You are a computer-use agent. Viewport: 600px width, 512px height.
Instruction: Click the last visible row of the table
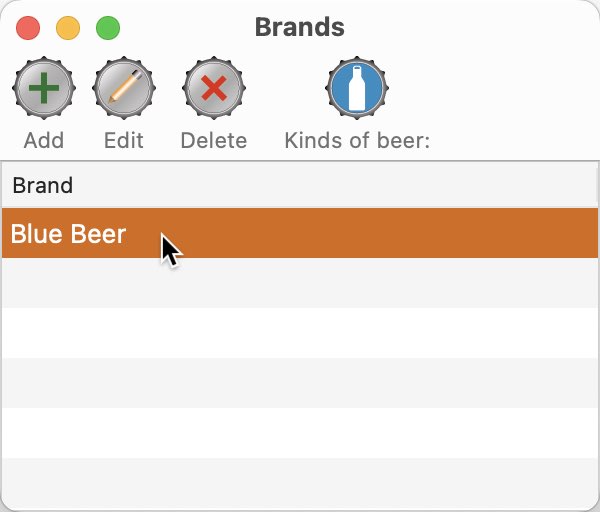point(300,484)
